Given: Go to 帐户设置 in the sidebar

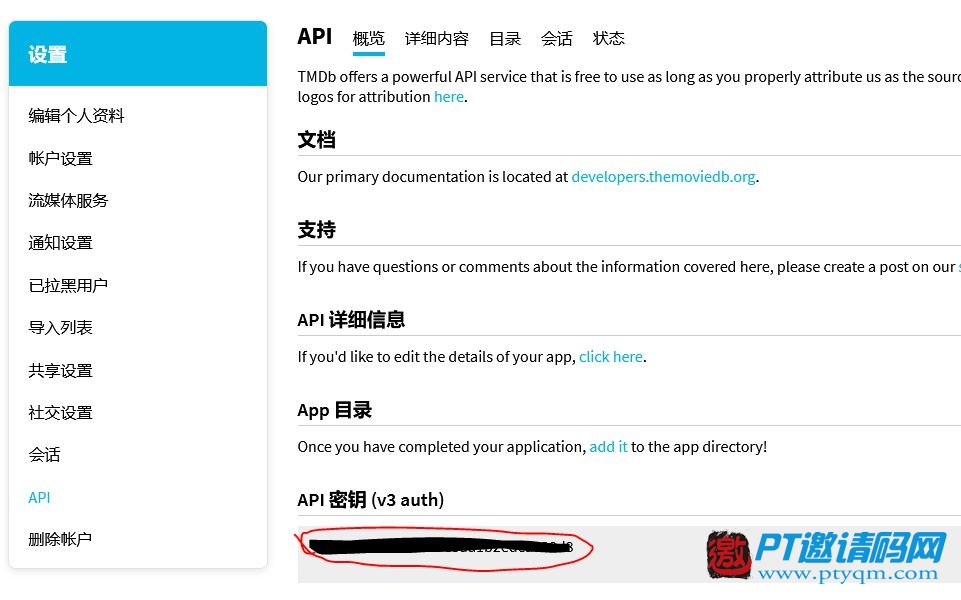Looking at the screenshot, I should (x=60, y=158).
